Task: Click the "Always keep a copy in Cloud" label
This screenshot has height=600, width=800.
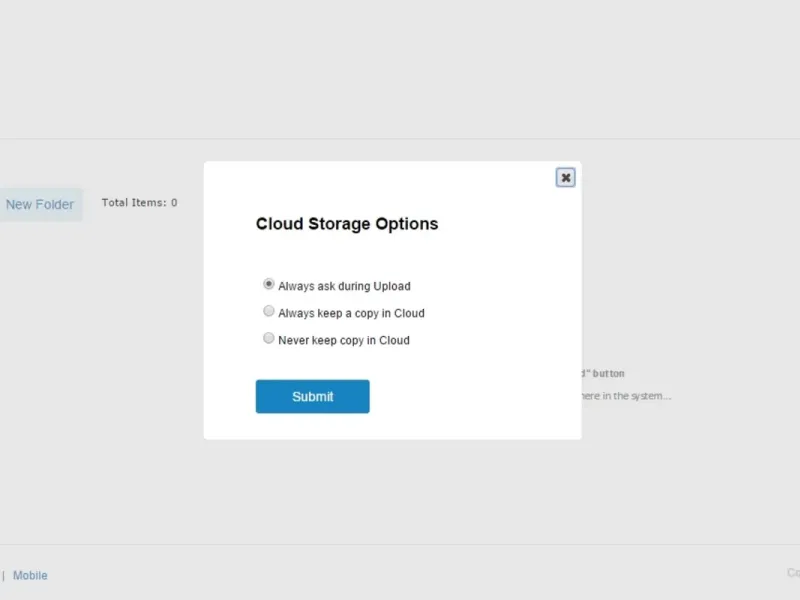Action: 351,313
